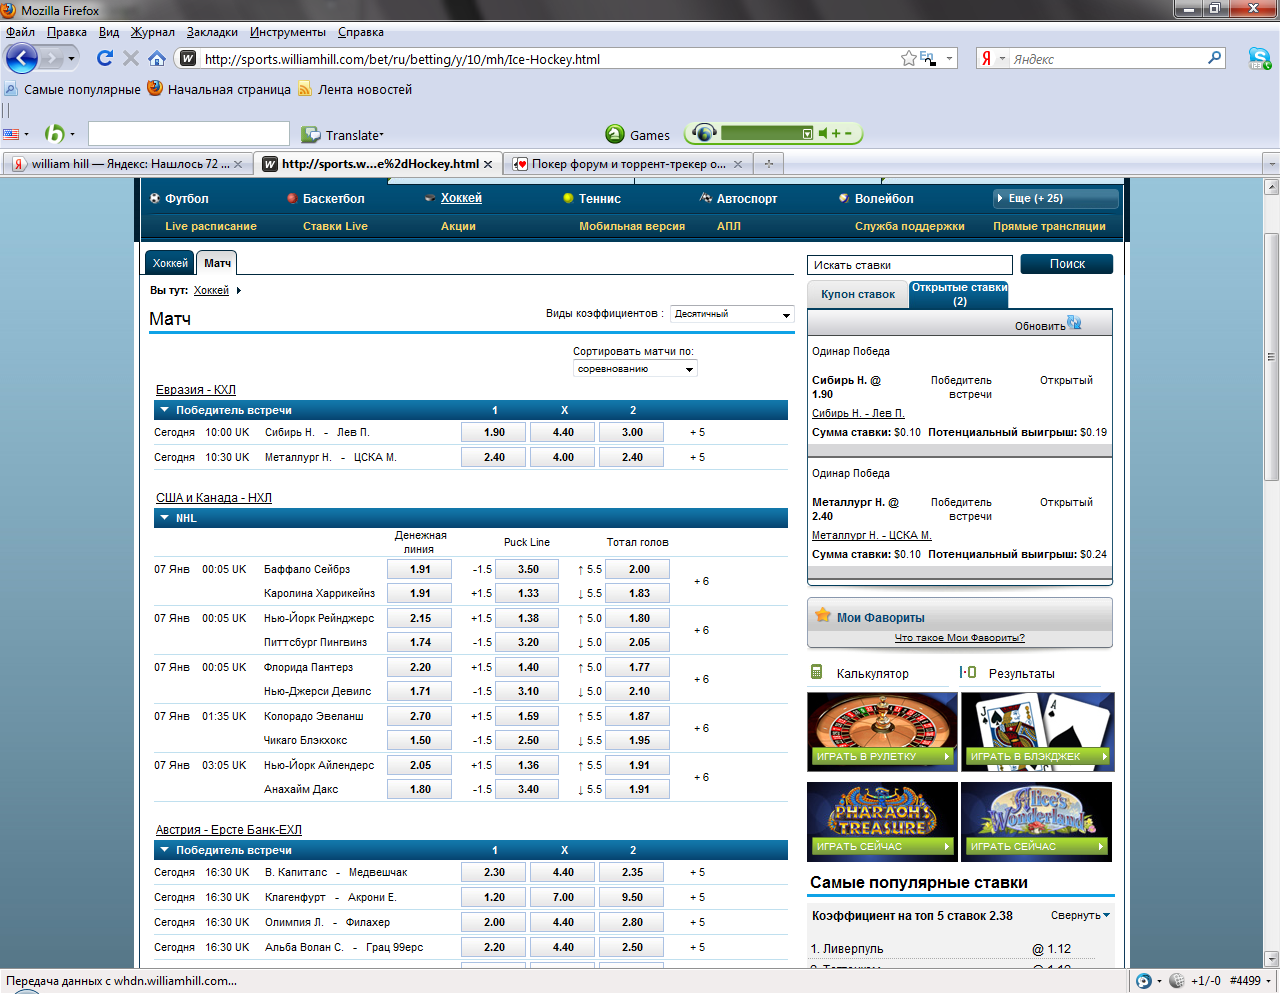Open the Евразия - КХЛ league link

(x=196, y=390)
